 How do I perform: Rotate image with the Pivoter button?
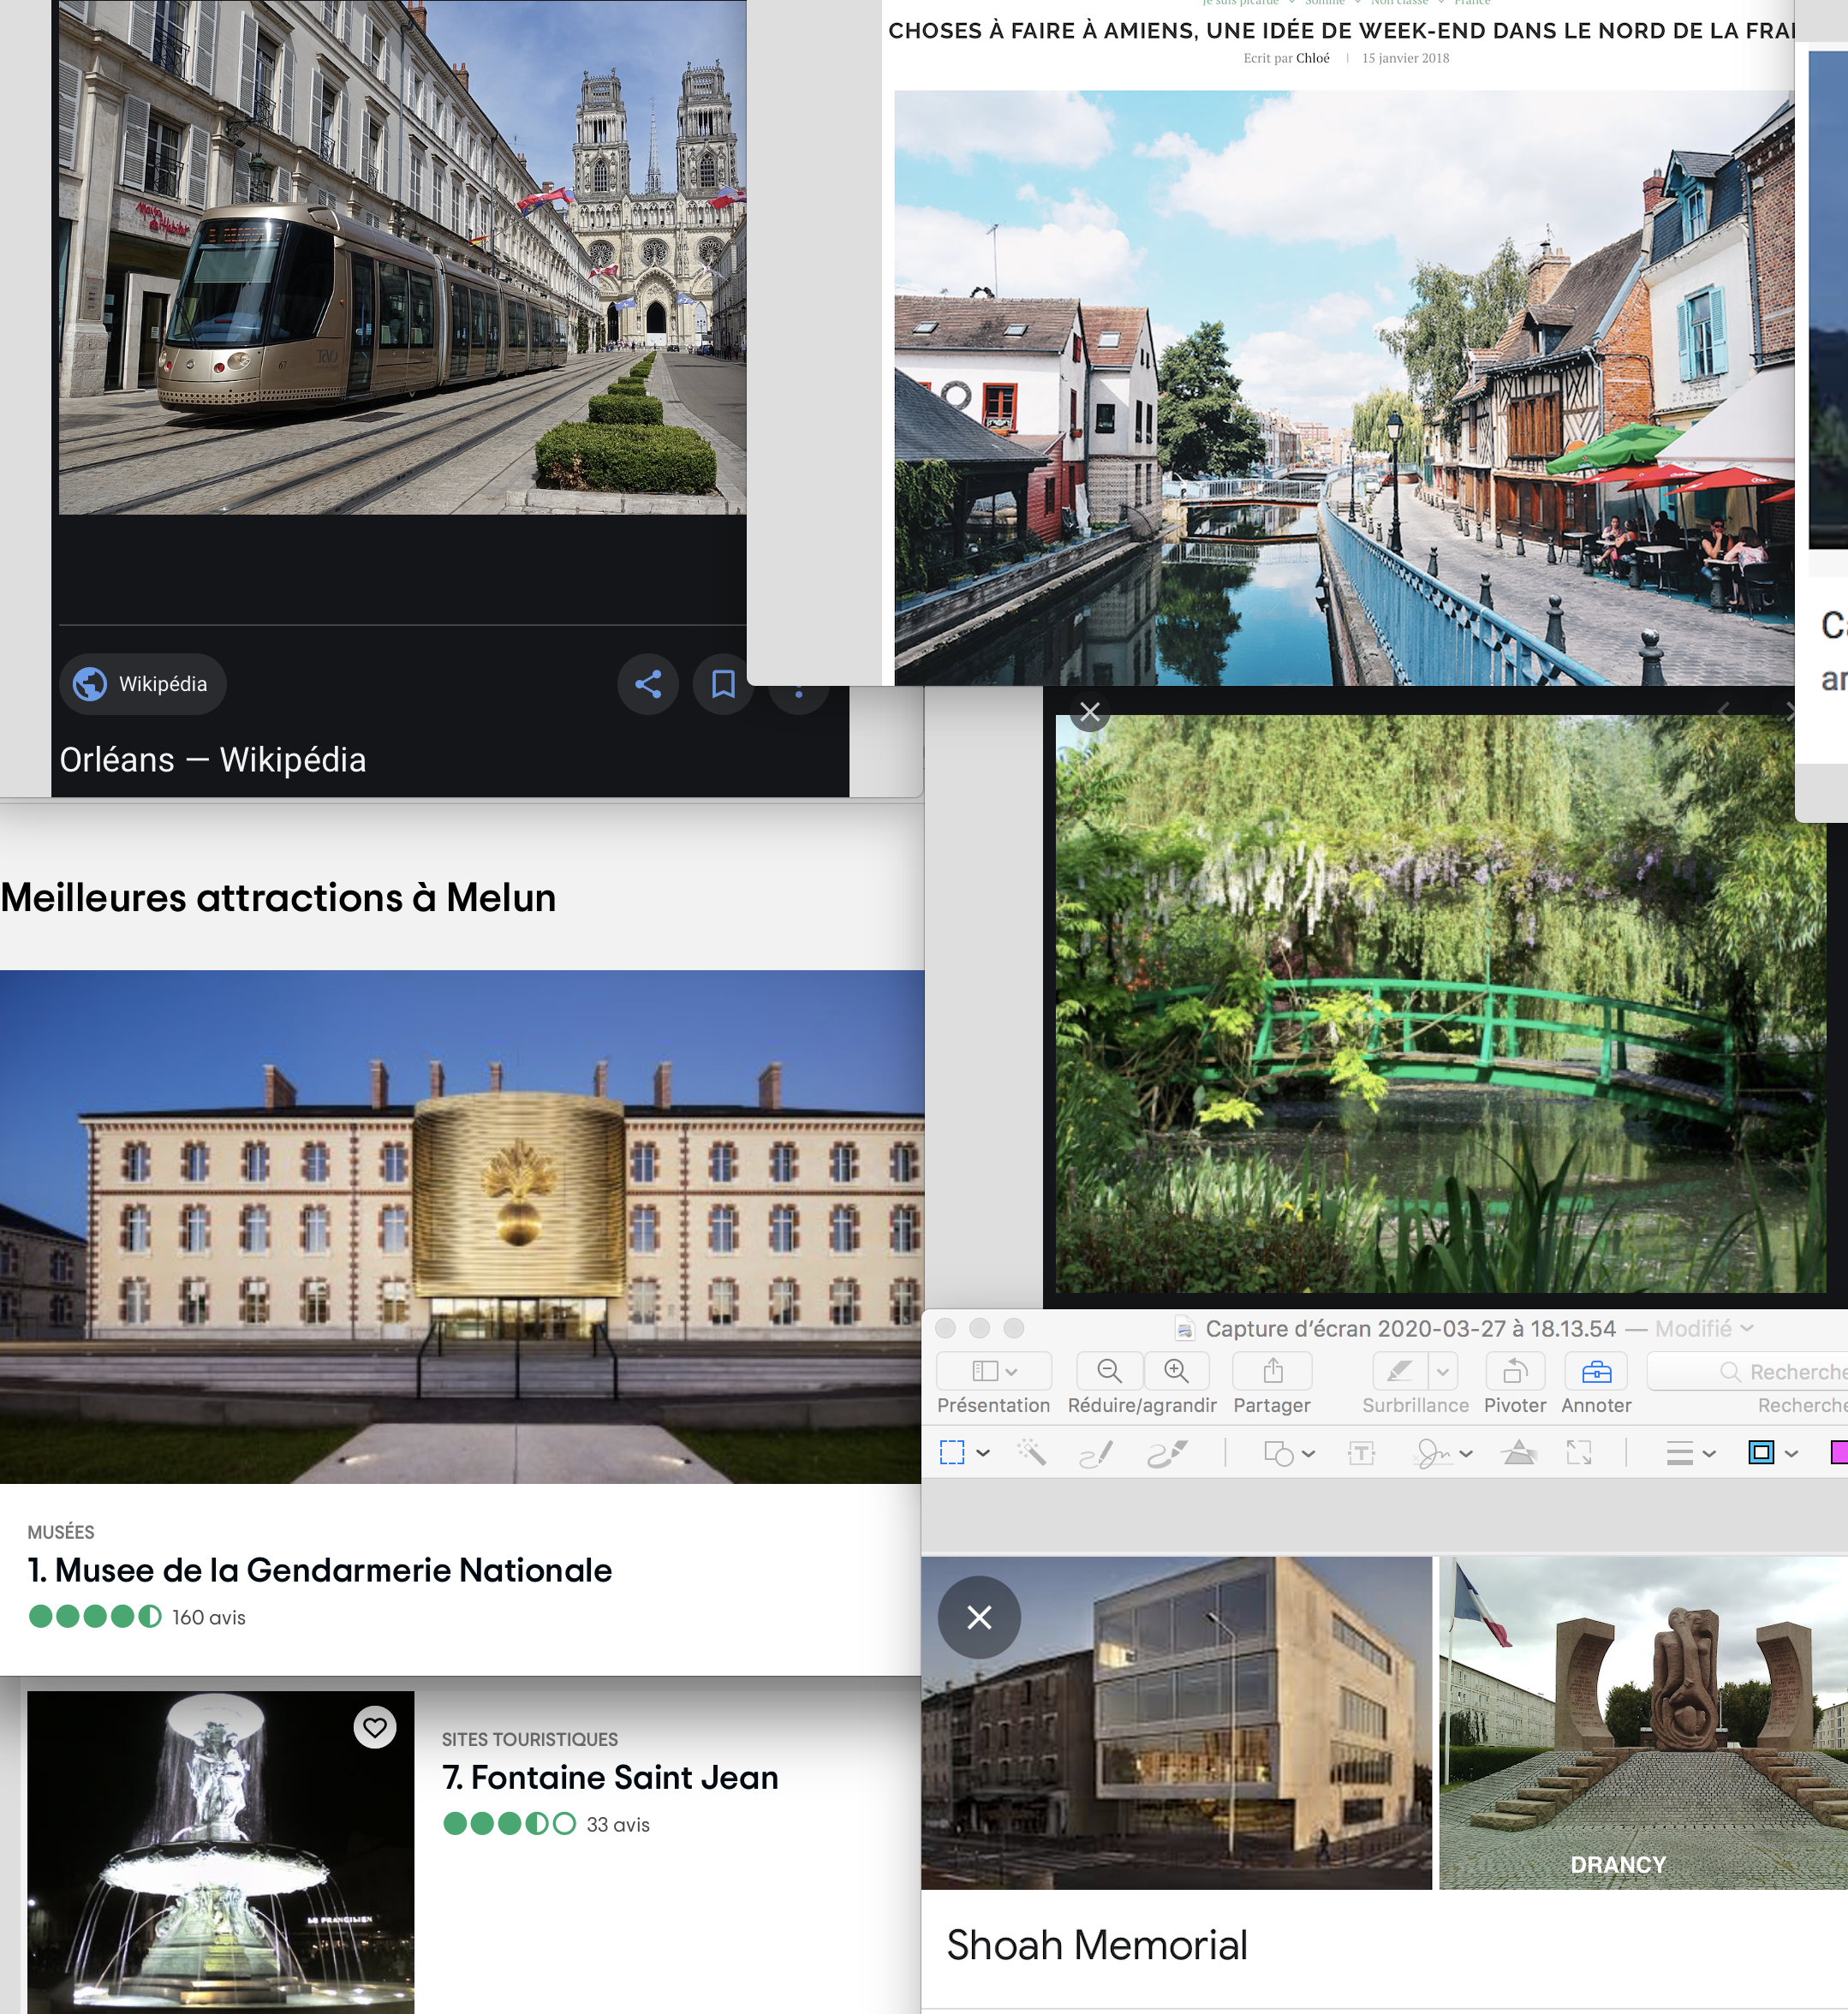pos(1514,1371)
